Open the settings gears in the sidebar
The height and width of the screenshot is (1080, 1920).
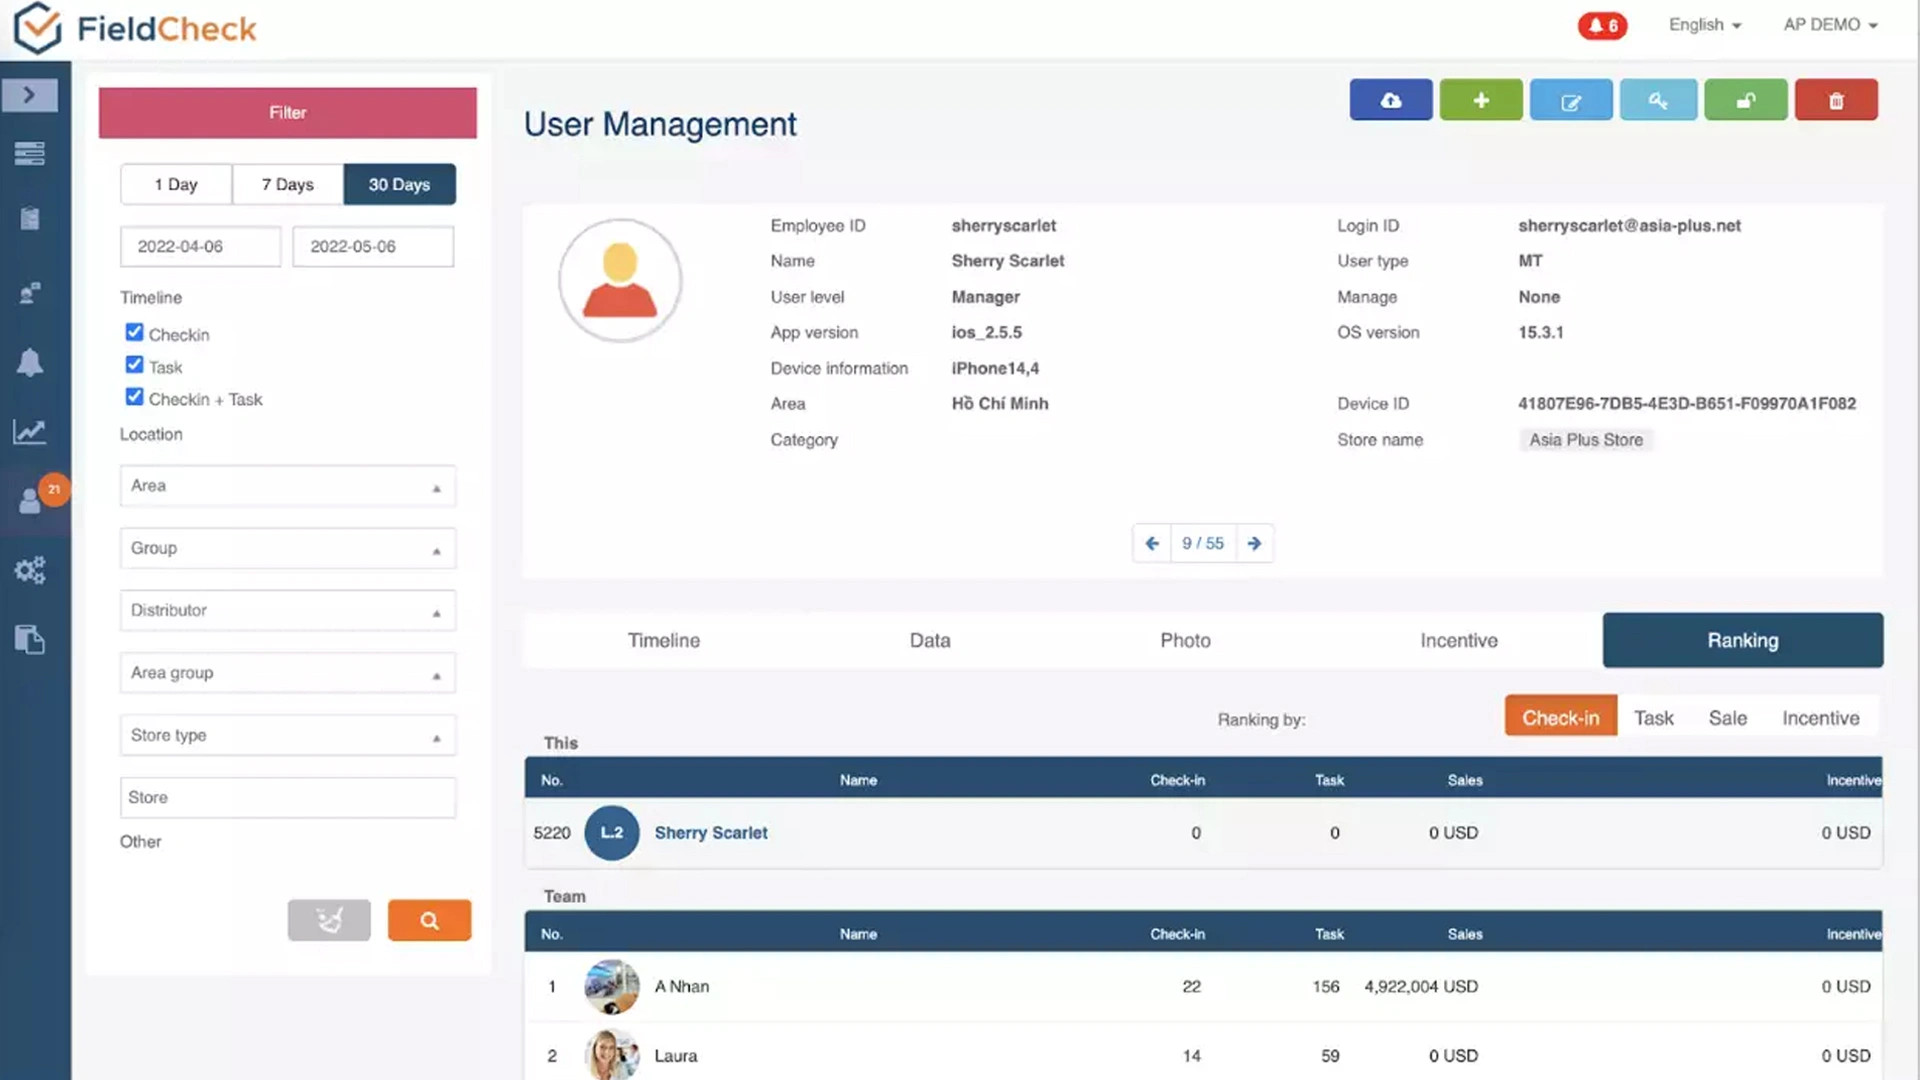click(30, 570)
